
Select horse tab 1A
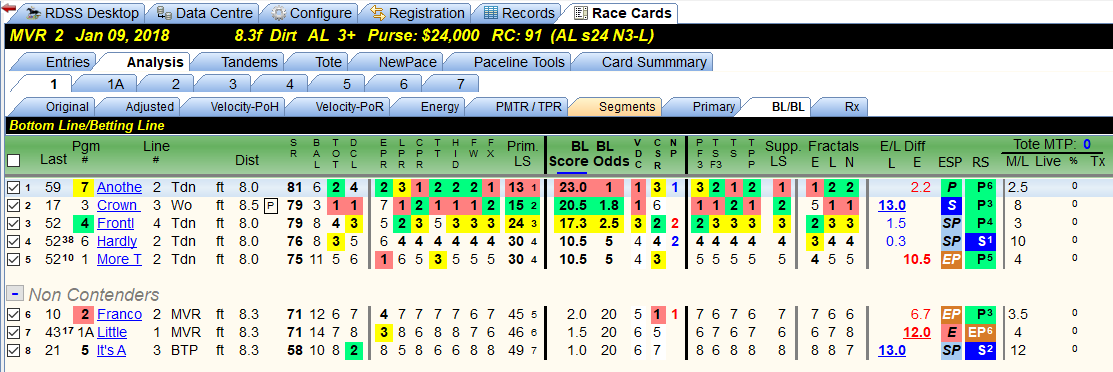(x=116, y=84)
